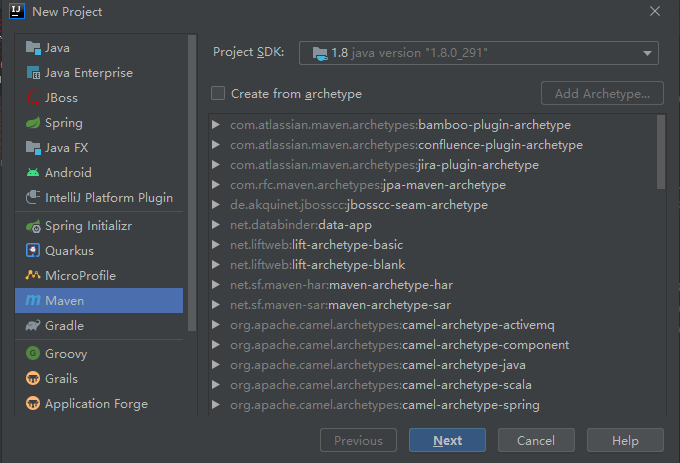
Task: Click the MicroProfile icon
Action: [33, 276]
